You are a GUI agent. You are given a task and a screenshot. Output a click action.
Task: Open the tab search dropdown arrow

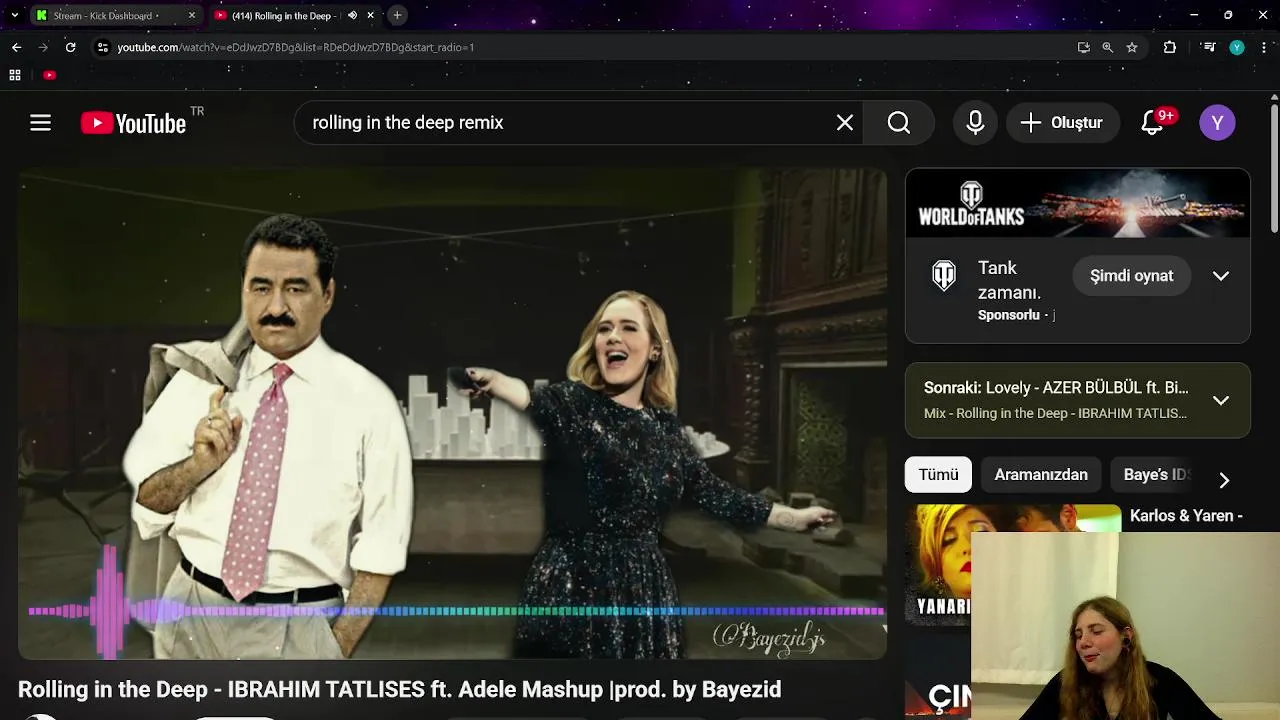coord(14,16)
